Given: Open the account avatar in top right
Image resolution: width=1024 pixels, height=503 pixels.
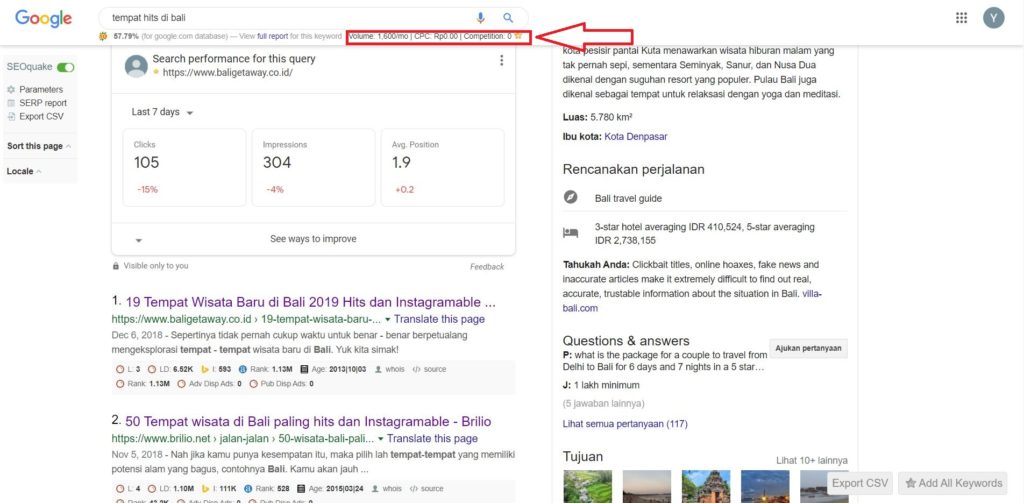Looking at the screenshot, I should point(993,18).
